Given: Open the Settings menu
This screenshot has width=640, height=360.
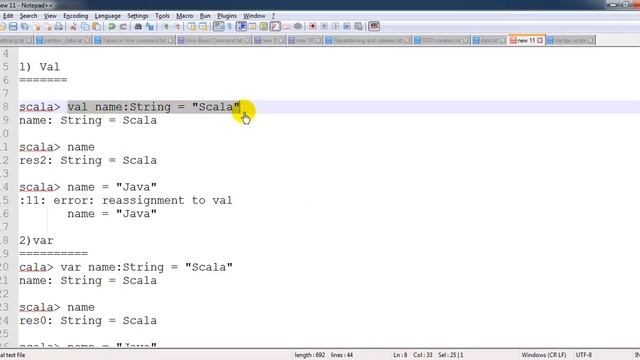Looking at the screenshot, I should pos(138,16).
